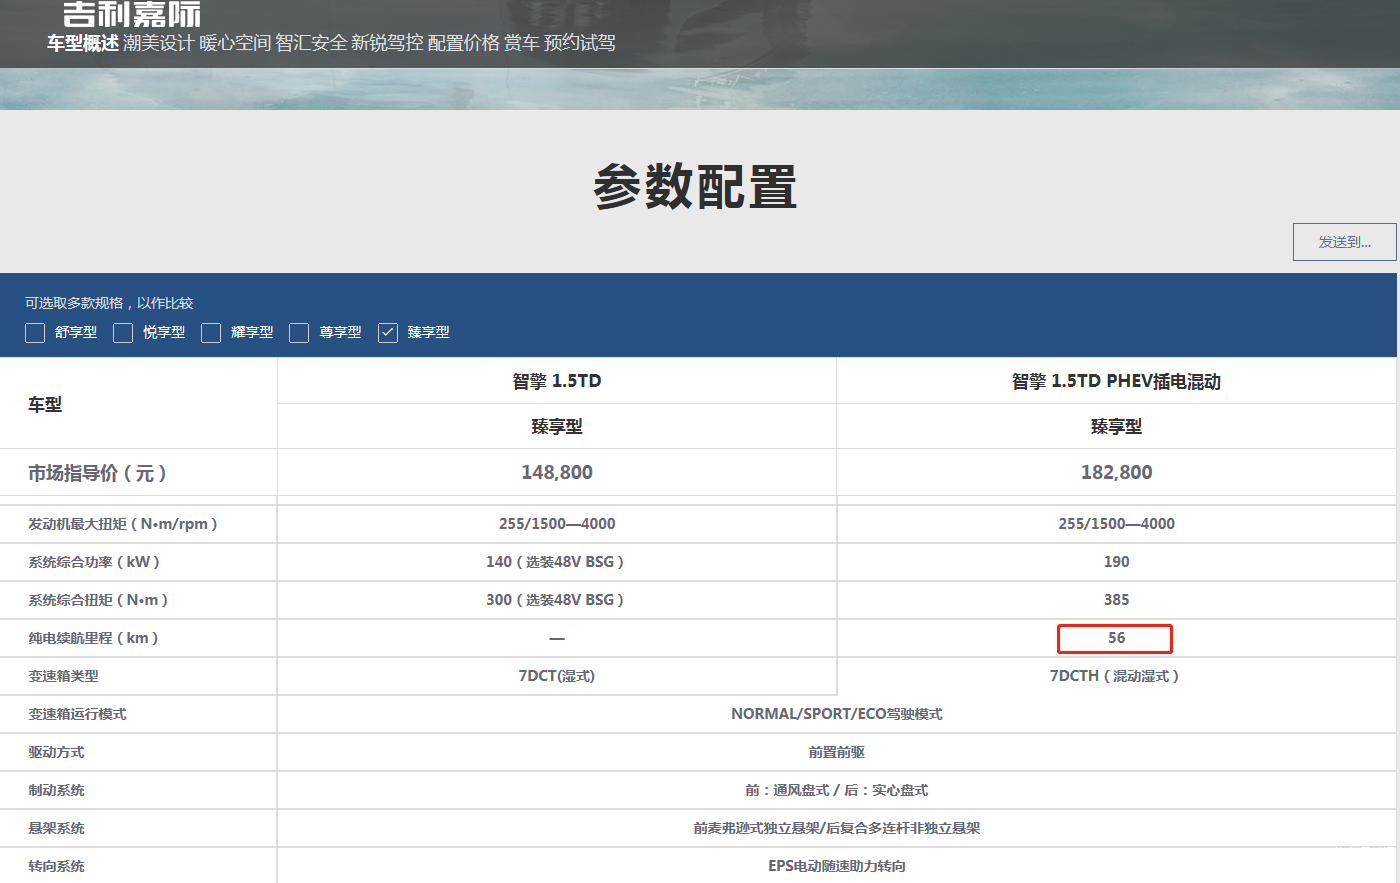Select the 尊享型 checkbox
The width and height of the screenshot is (1400, 883).
299,333
